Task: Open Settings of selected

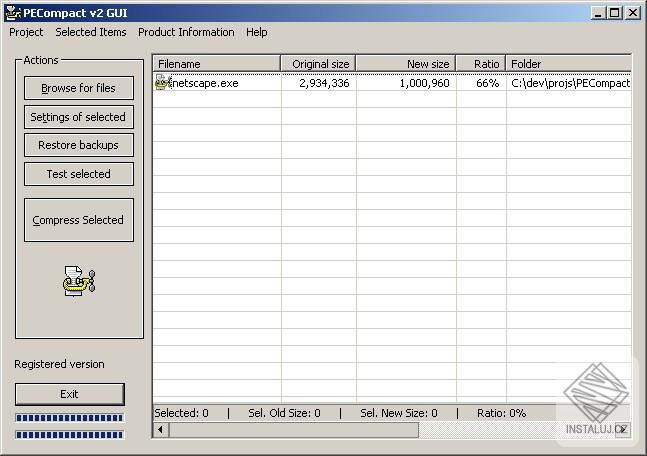Action: 79,117
